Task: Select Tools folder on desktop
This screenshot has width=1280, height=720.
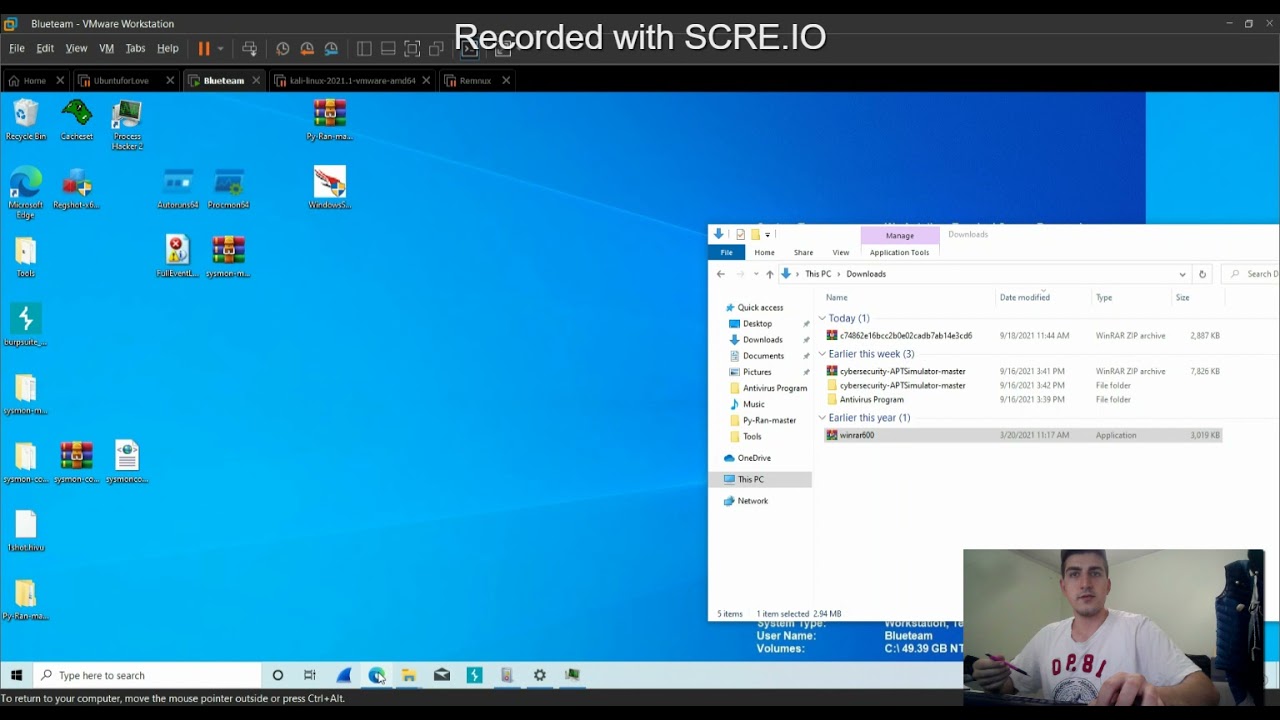Action: pos(26,258)
